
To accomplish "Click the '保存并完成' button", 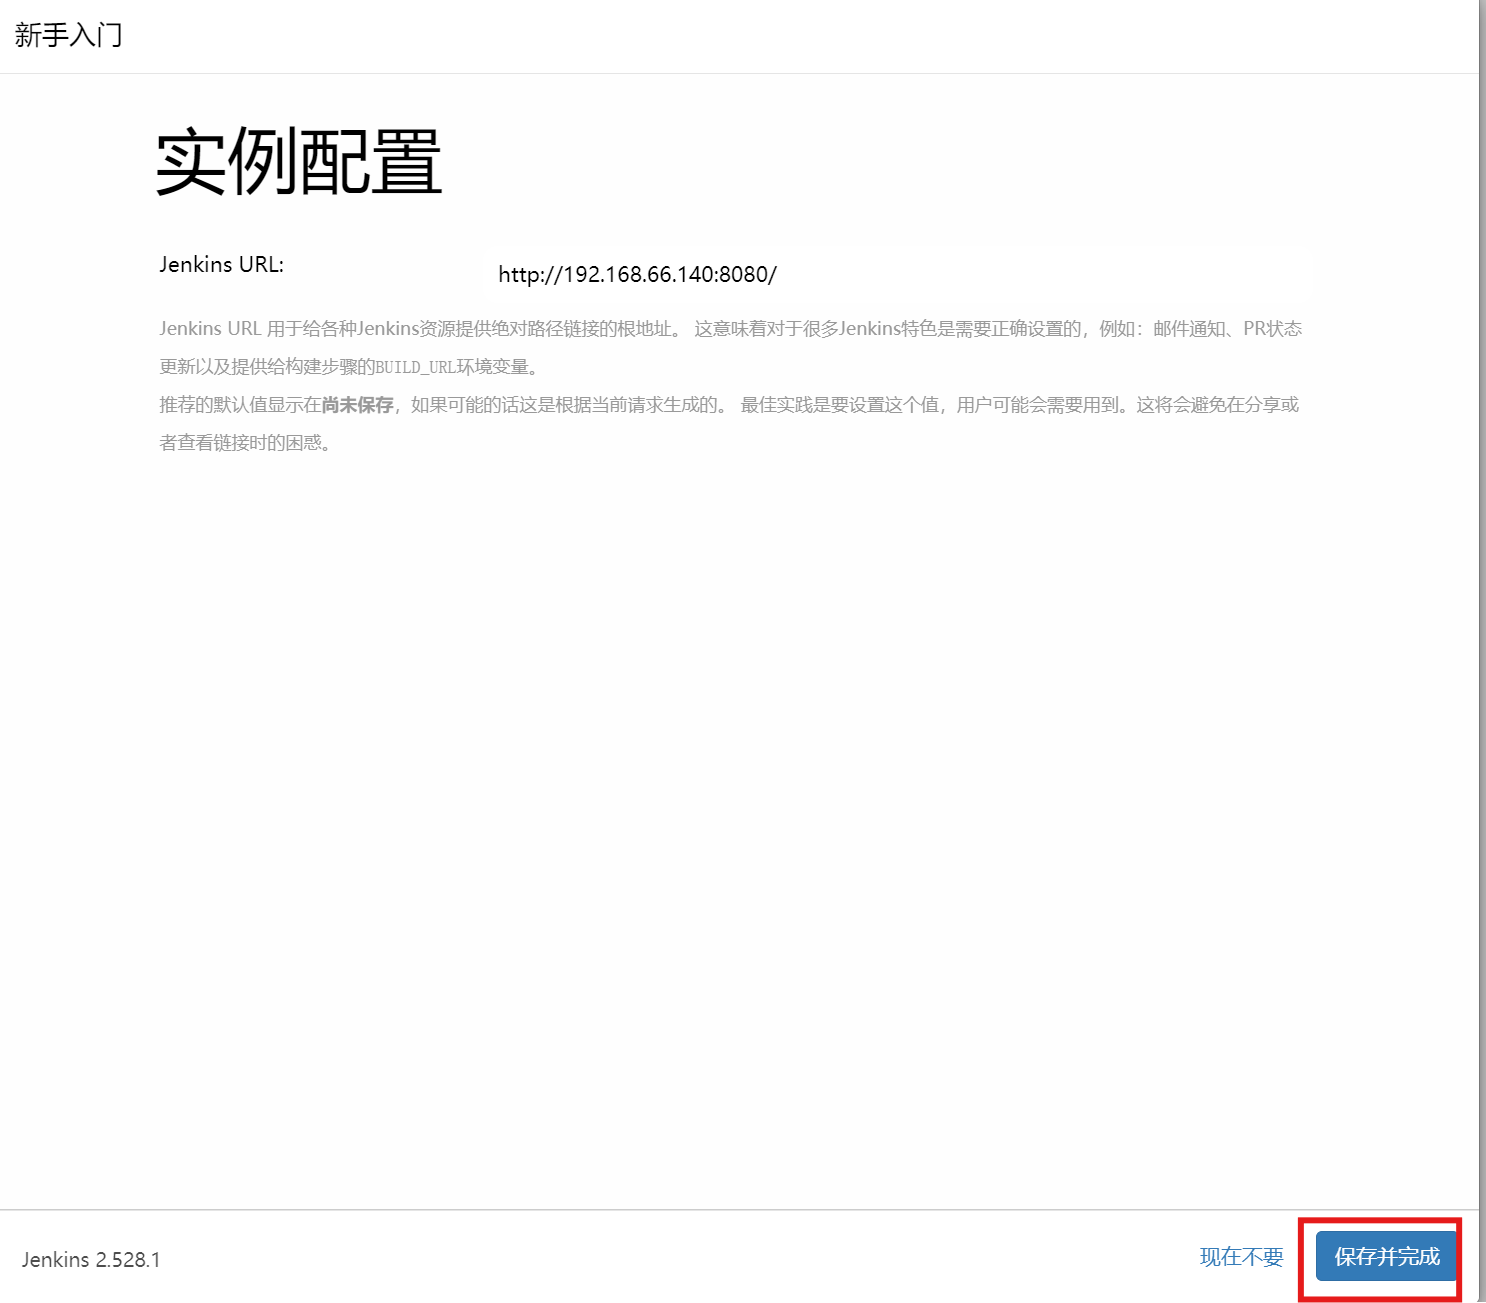I will [1386, 1256].
